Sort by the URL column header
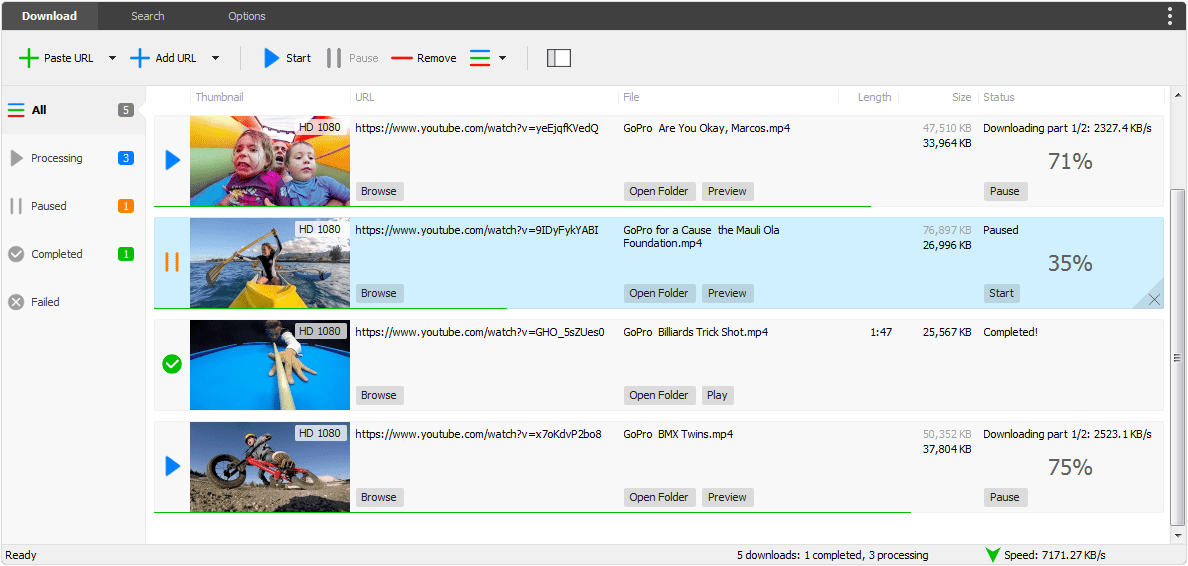The image size is (1188, 566). click(364, 97)
